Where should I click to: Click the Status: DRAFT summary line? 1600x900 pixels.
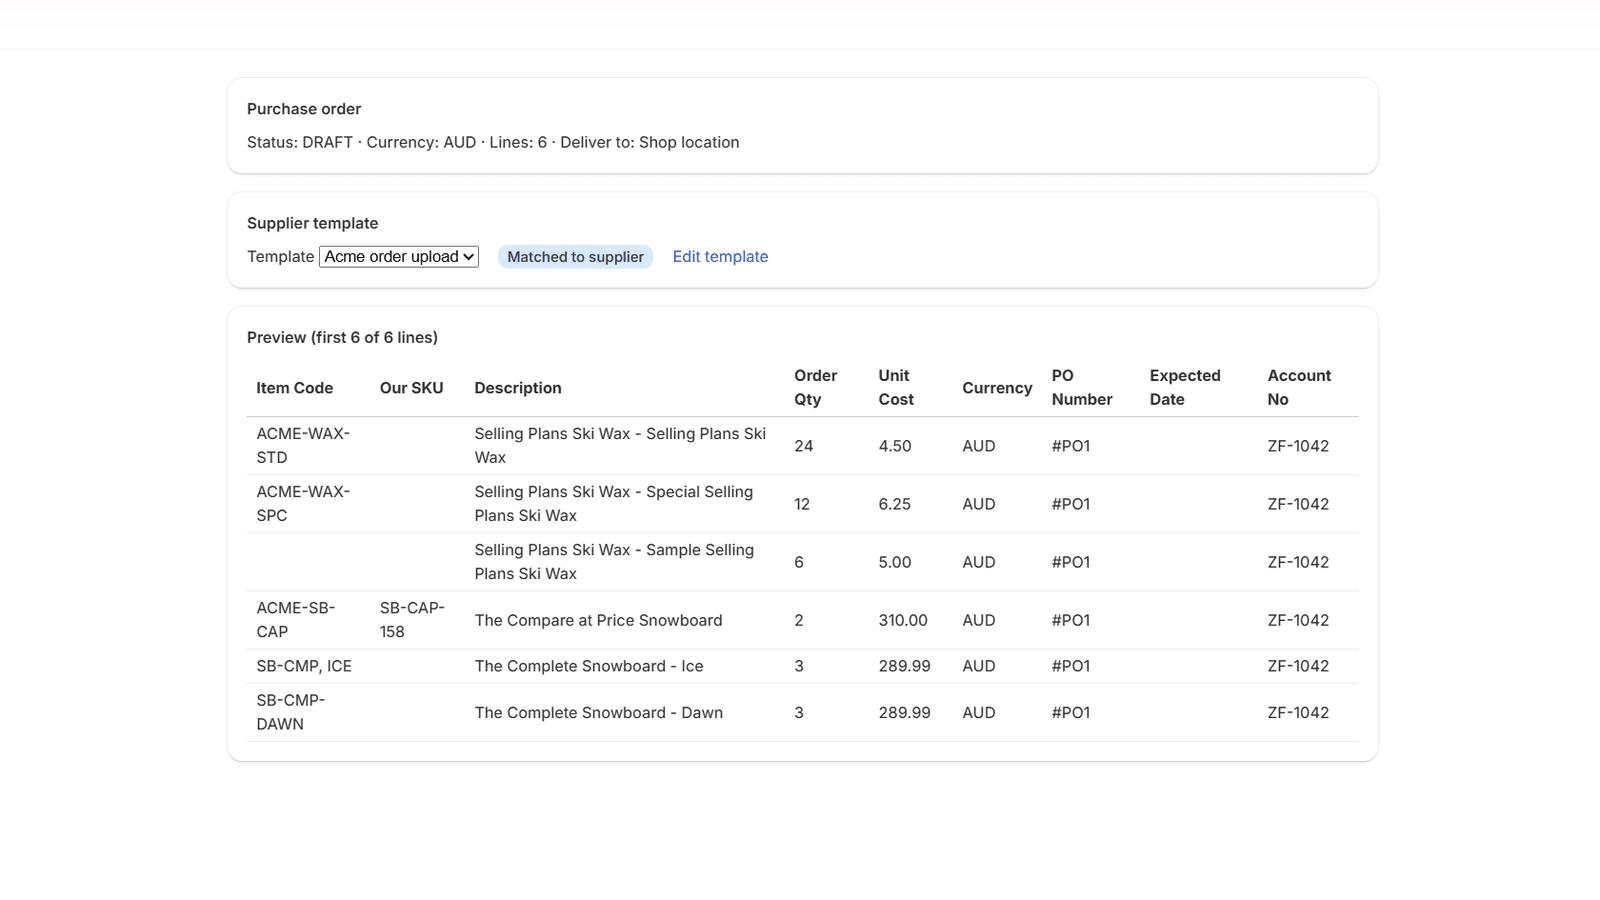tap(493, 142)
